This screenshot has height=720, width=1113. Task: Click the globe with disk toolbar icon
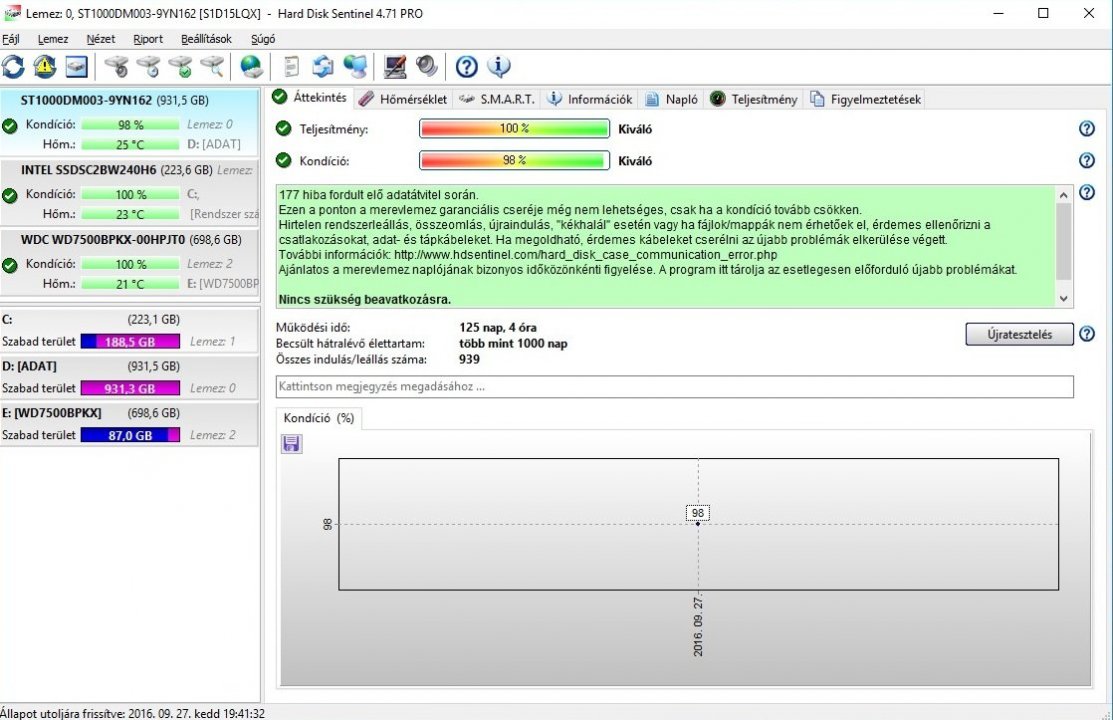pos(251,67)
